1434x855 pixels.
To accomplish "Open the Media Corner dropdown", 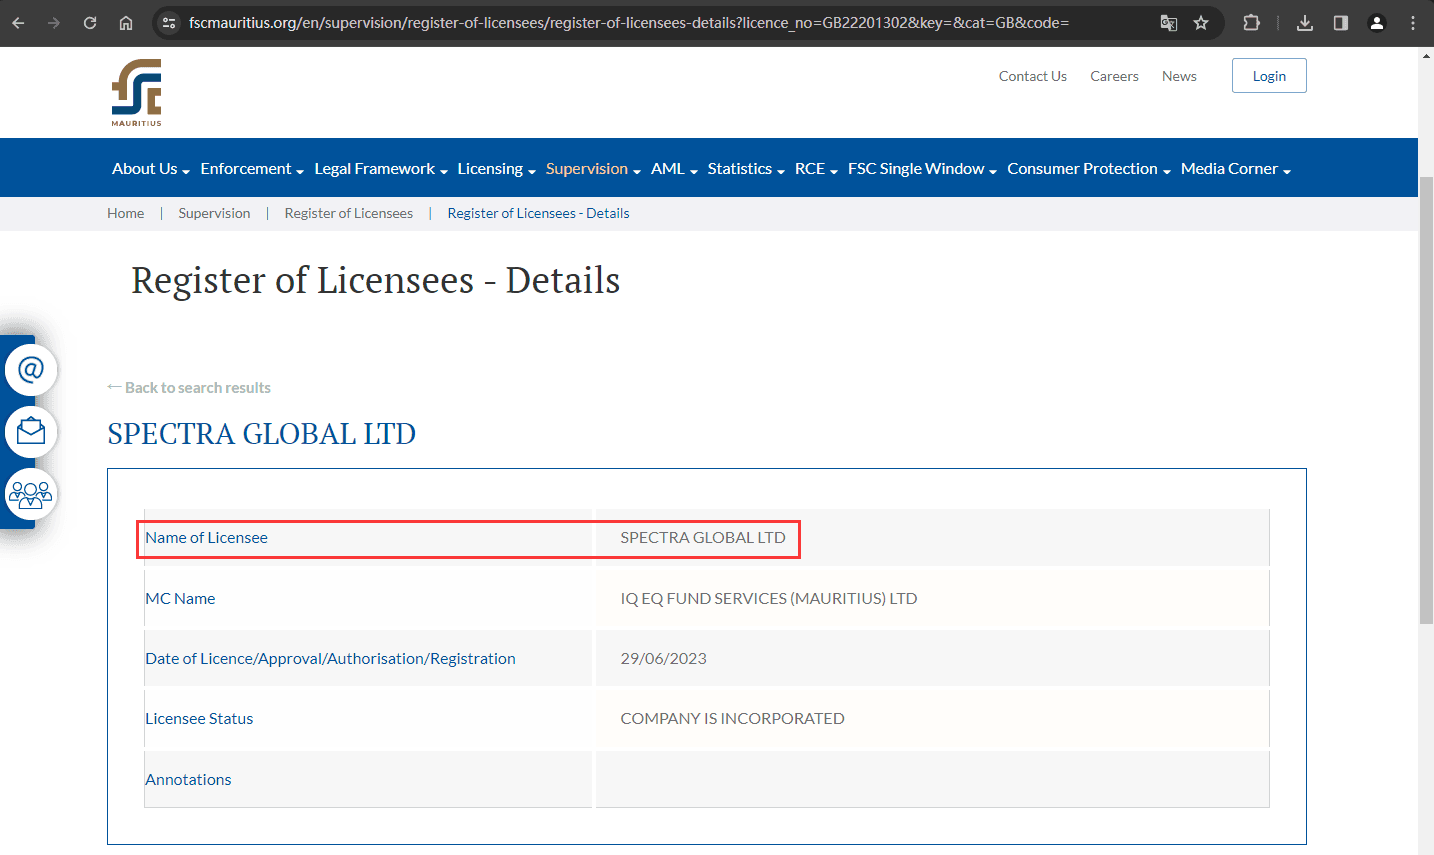I will (1235, 169).
